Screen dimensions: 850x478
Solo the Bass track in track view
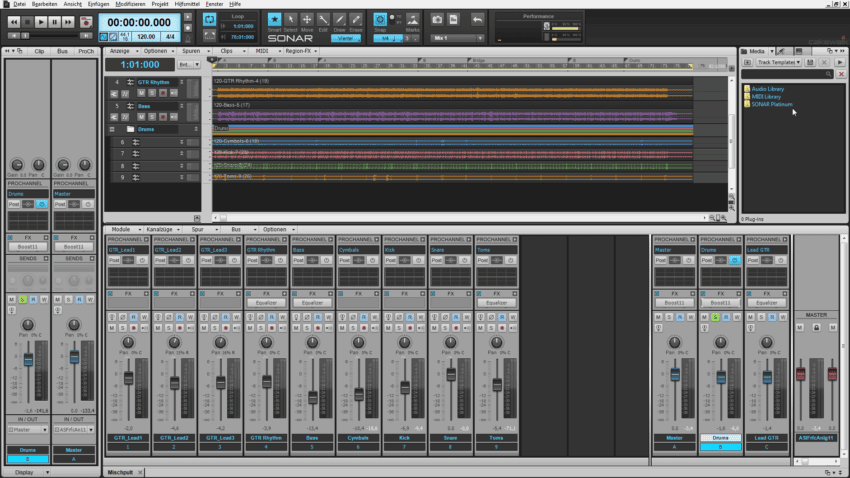point(152,117)
